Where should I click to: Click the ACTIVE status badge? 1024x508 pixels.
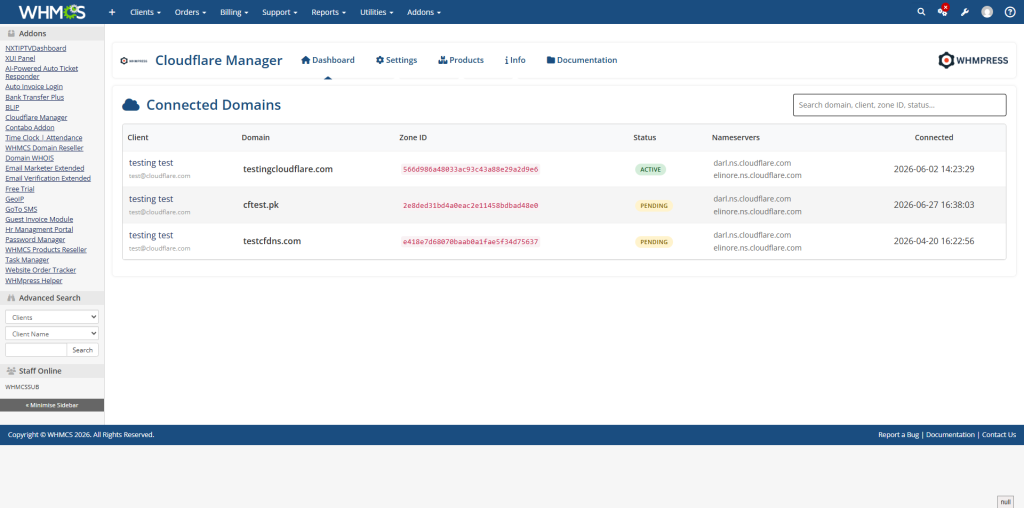(x=650, y=170)
